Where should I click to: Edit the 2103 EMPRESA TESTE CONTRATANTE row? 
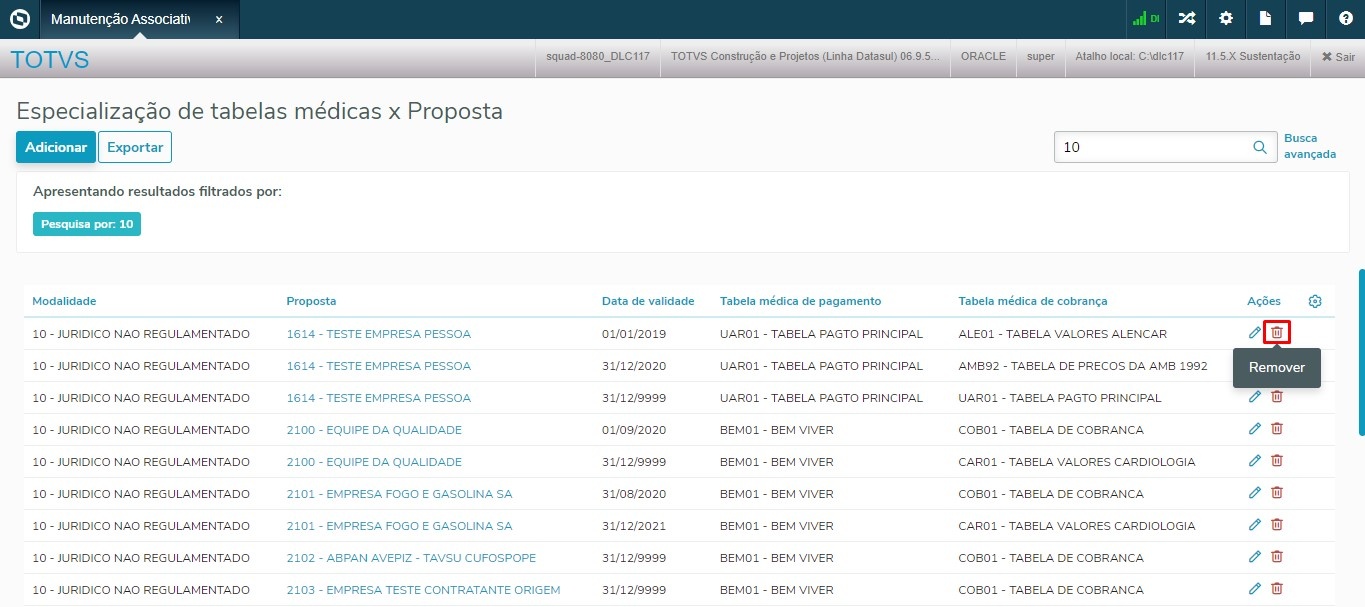1255,589
